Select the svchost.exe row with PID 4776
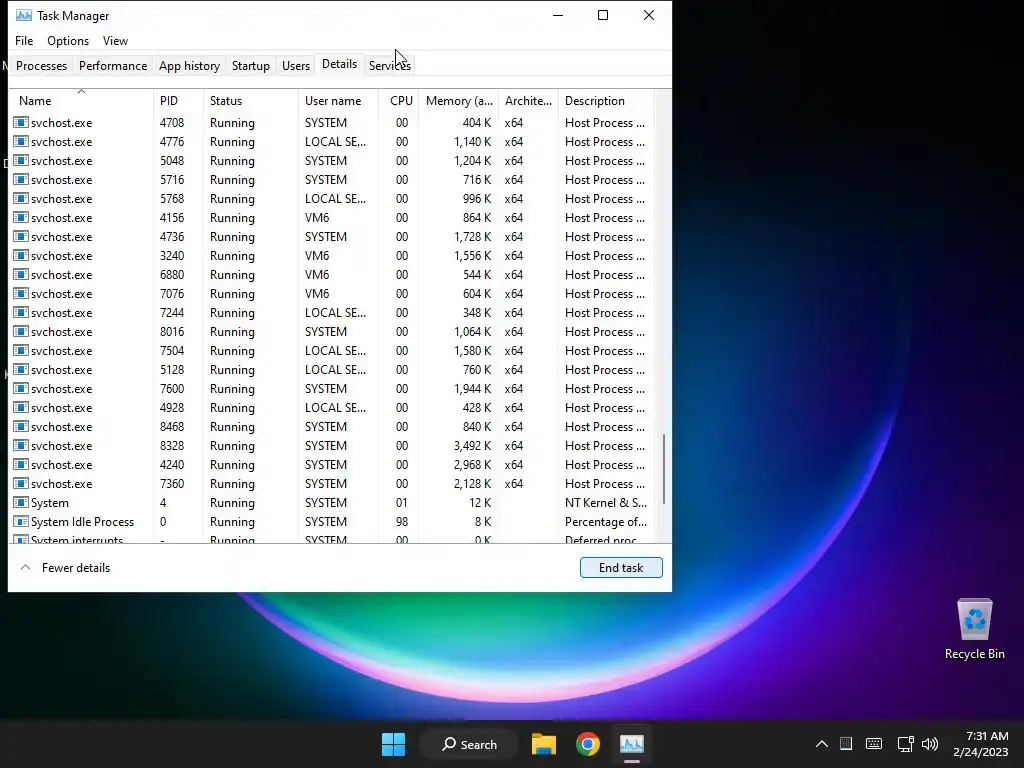The image size is (1024, 768). coord(332,142)
